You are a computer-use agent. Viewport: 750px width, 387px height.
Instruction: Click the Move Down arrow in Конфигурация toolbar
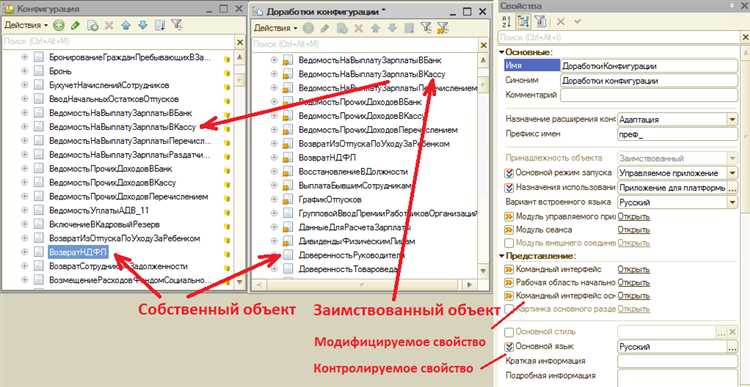click(143, 24)
